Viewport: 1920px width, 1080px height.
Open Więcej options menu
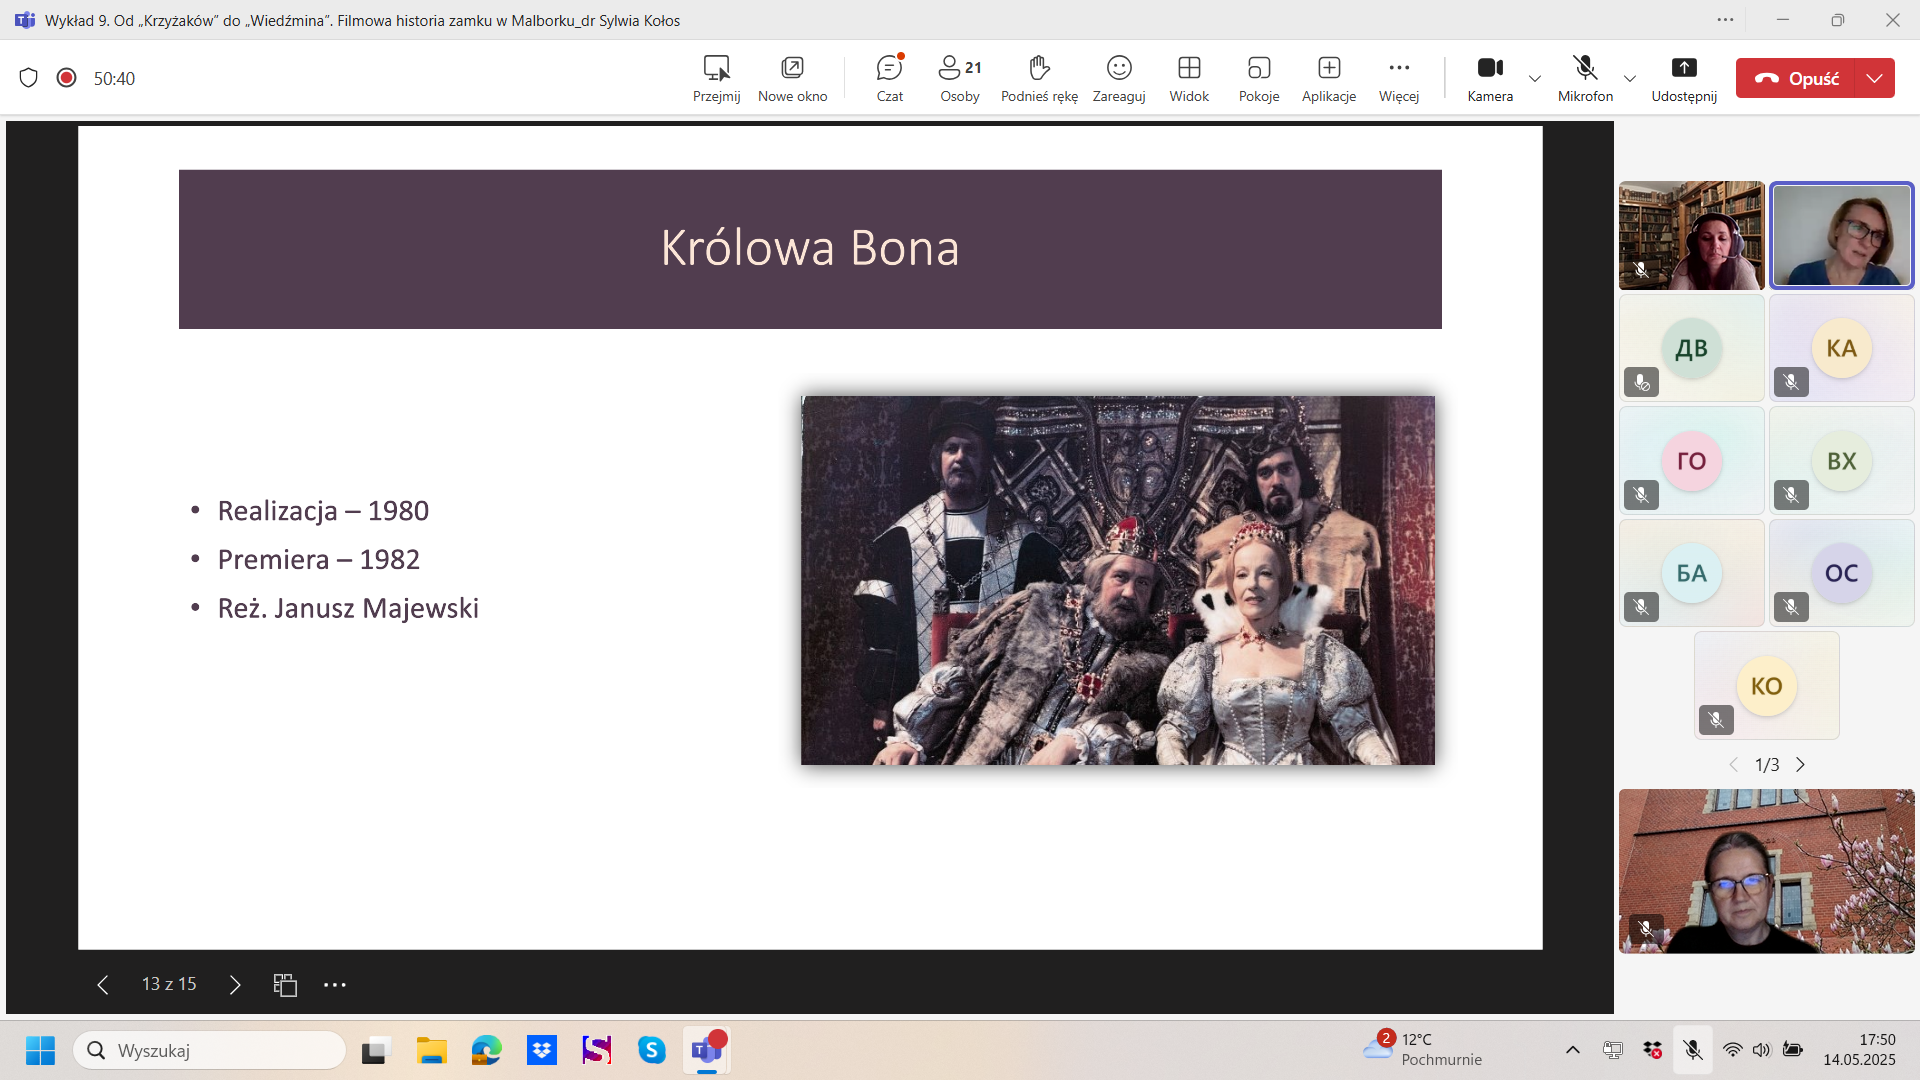(1399, 78)
